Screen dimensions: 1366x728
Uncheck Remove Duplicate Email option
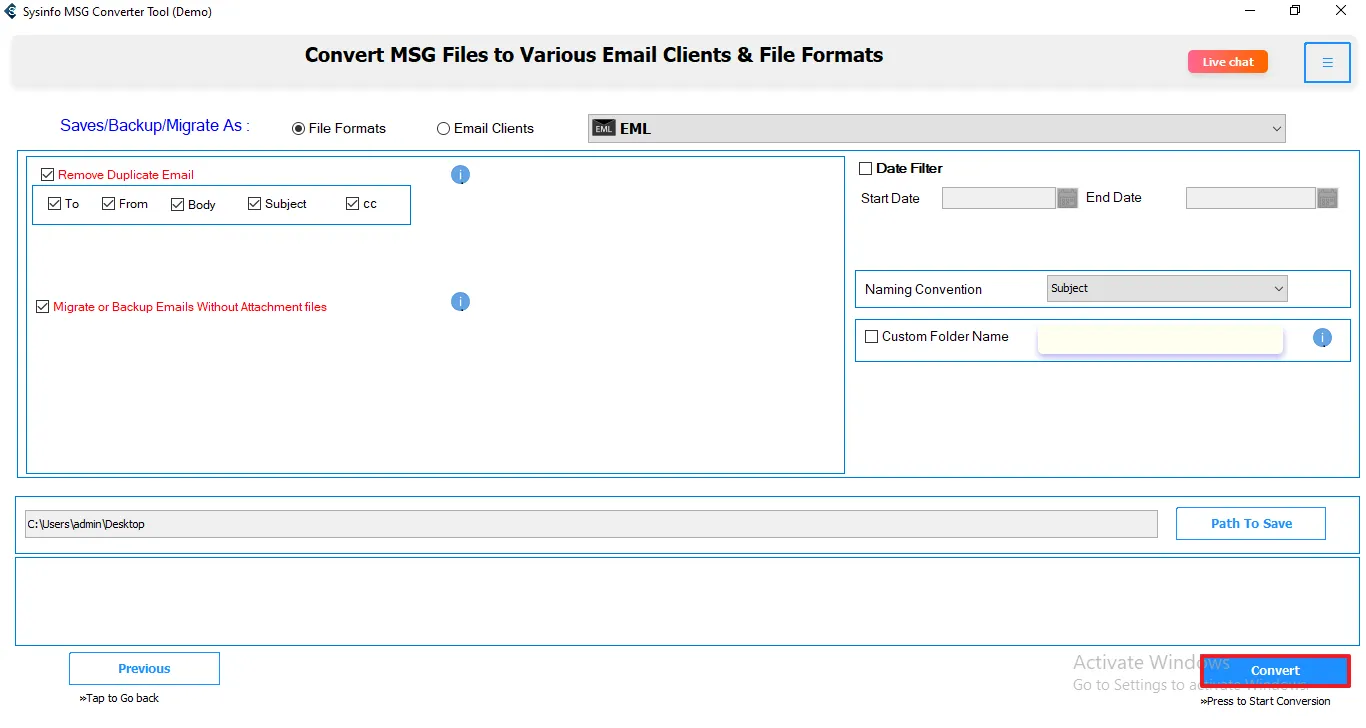[47, 175]
